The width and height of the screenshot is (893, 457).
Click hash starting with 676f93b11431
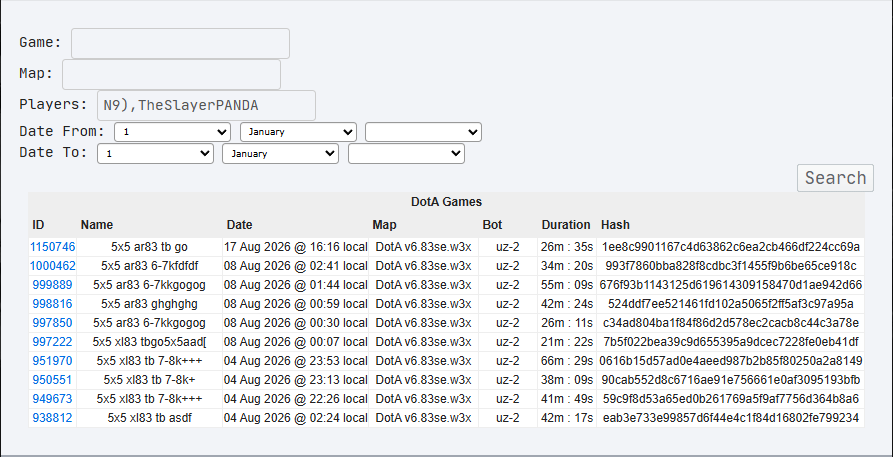click(x=731, y=285)
